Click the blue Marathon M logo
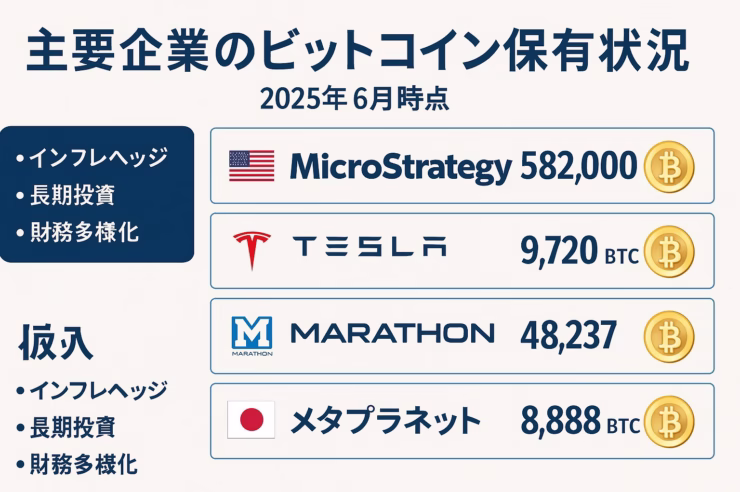Image resolution: width=740 pixels, height=492 pixels. coord(252,336)
